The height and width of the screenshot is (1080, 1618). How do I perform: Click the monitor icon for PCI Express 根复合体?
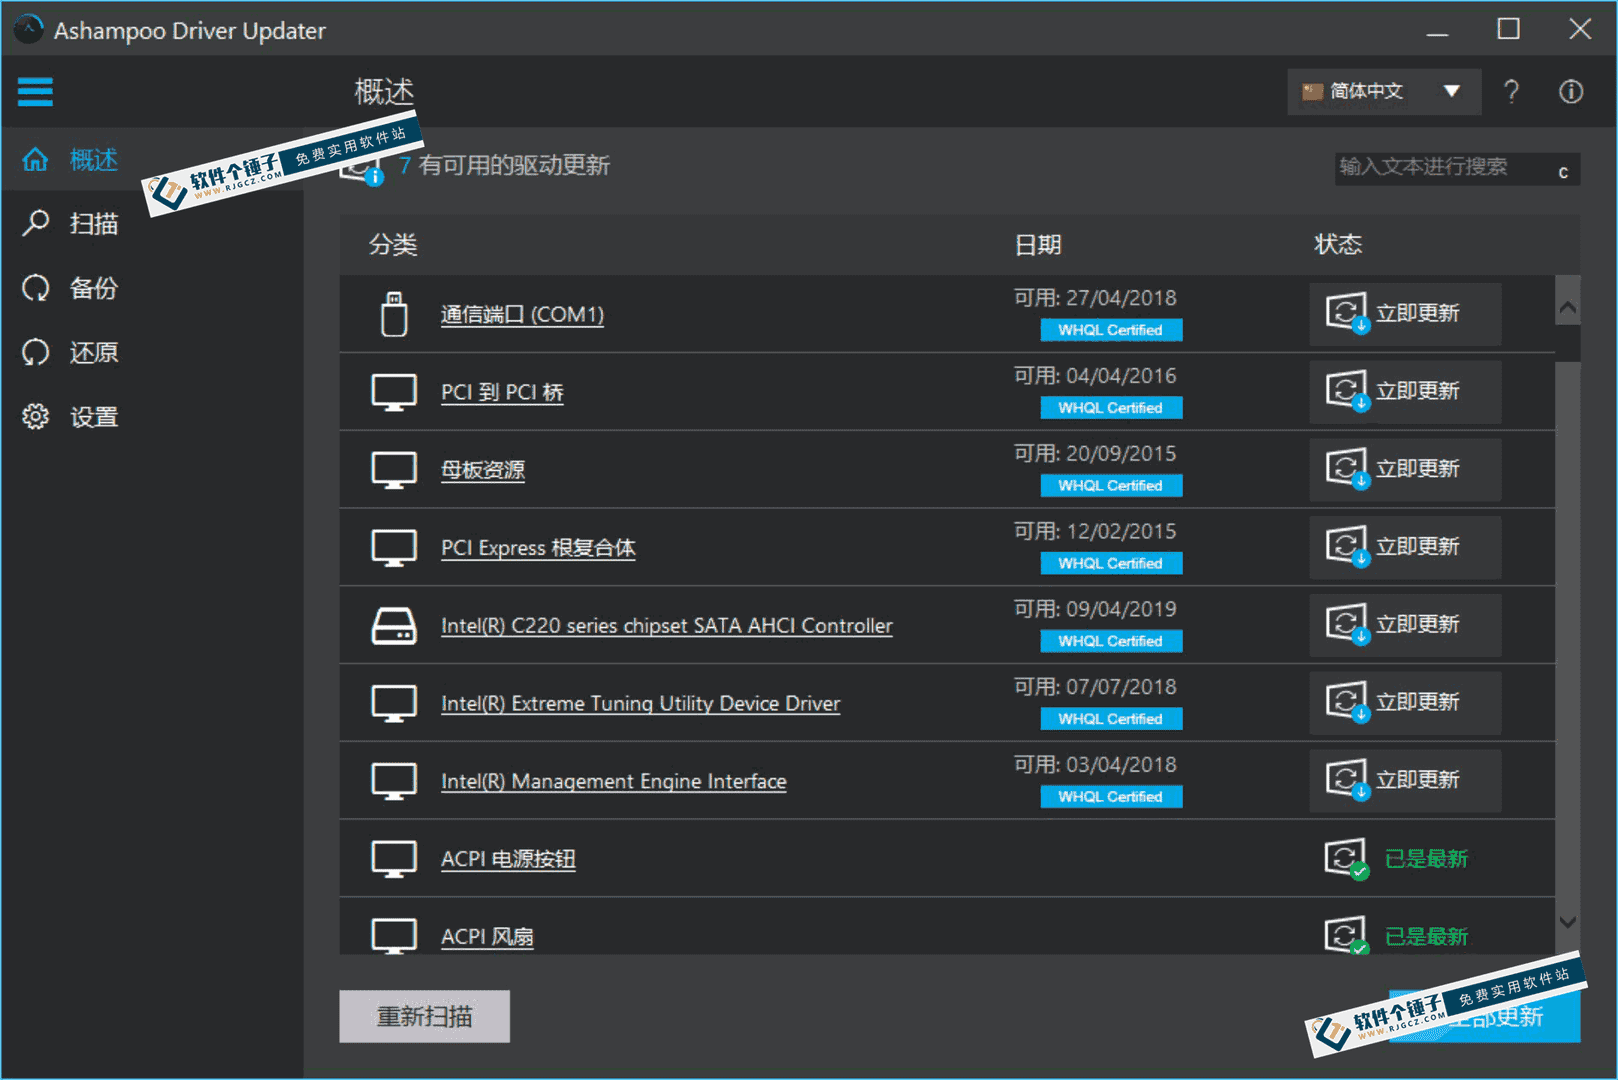coord(394,548)
